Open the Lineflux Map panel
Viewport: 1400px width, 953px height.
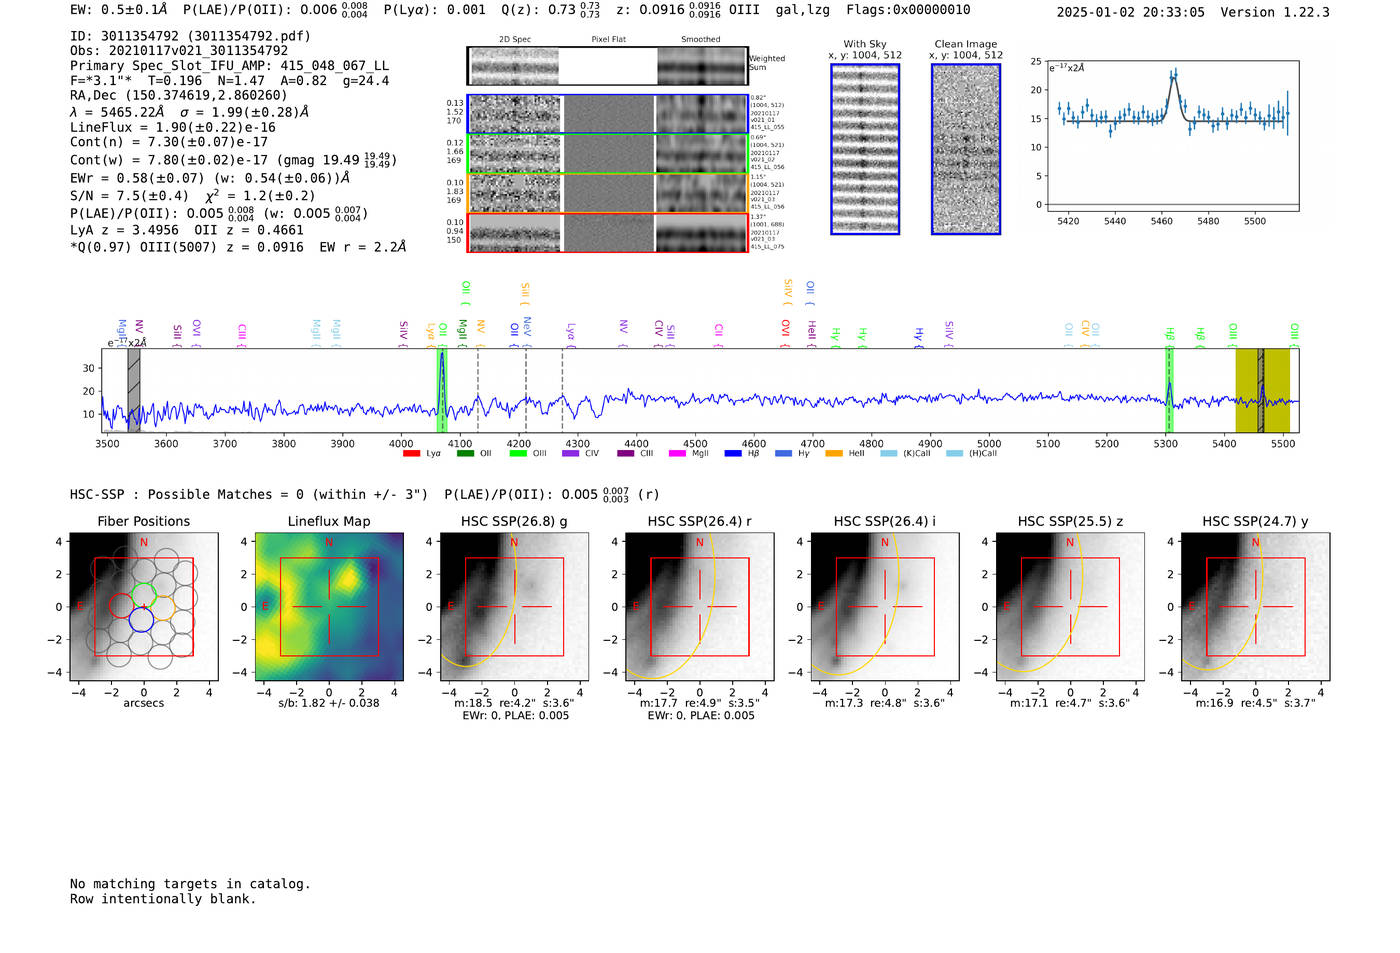pyautogui.click(x=329, y=607)
